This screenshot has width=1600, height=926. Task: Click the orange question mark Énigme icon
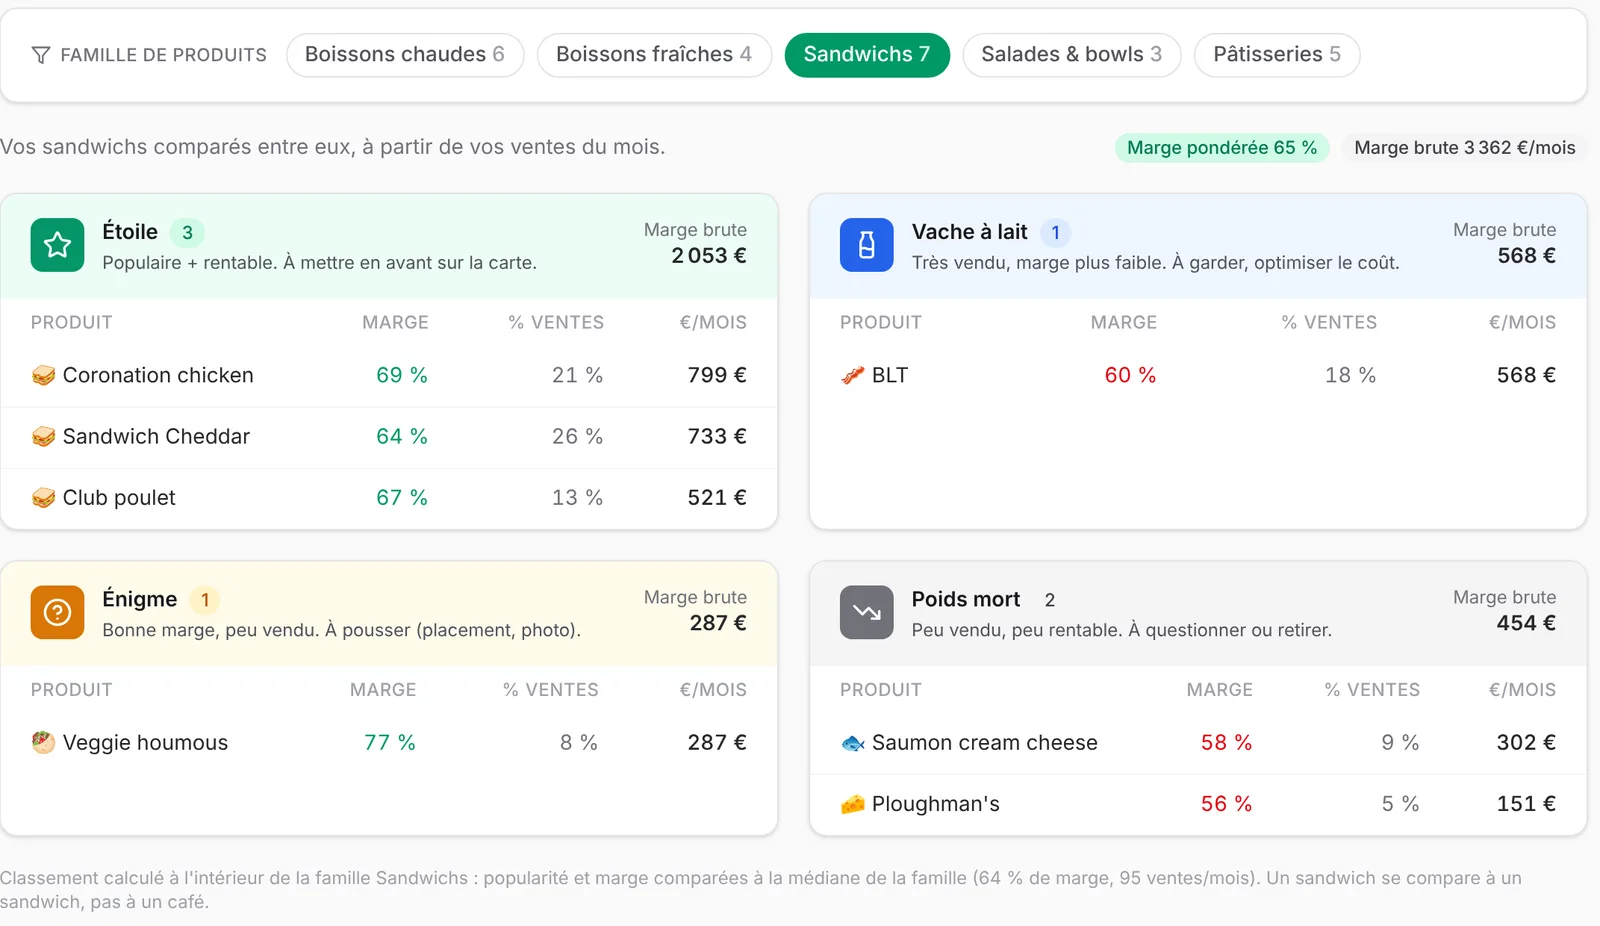pyautogui.click(x=57, y=612)
